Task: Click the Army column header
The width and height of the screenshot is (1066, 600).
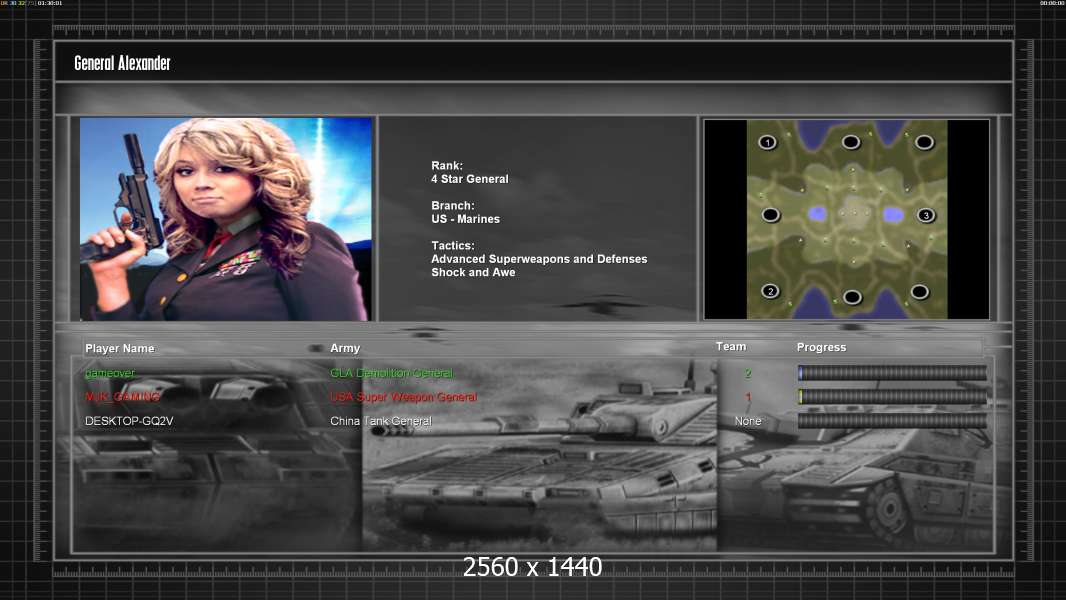Action: point(345,348)
